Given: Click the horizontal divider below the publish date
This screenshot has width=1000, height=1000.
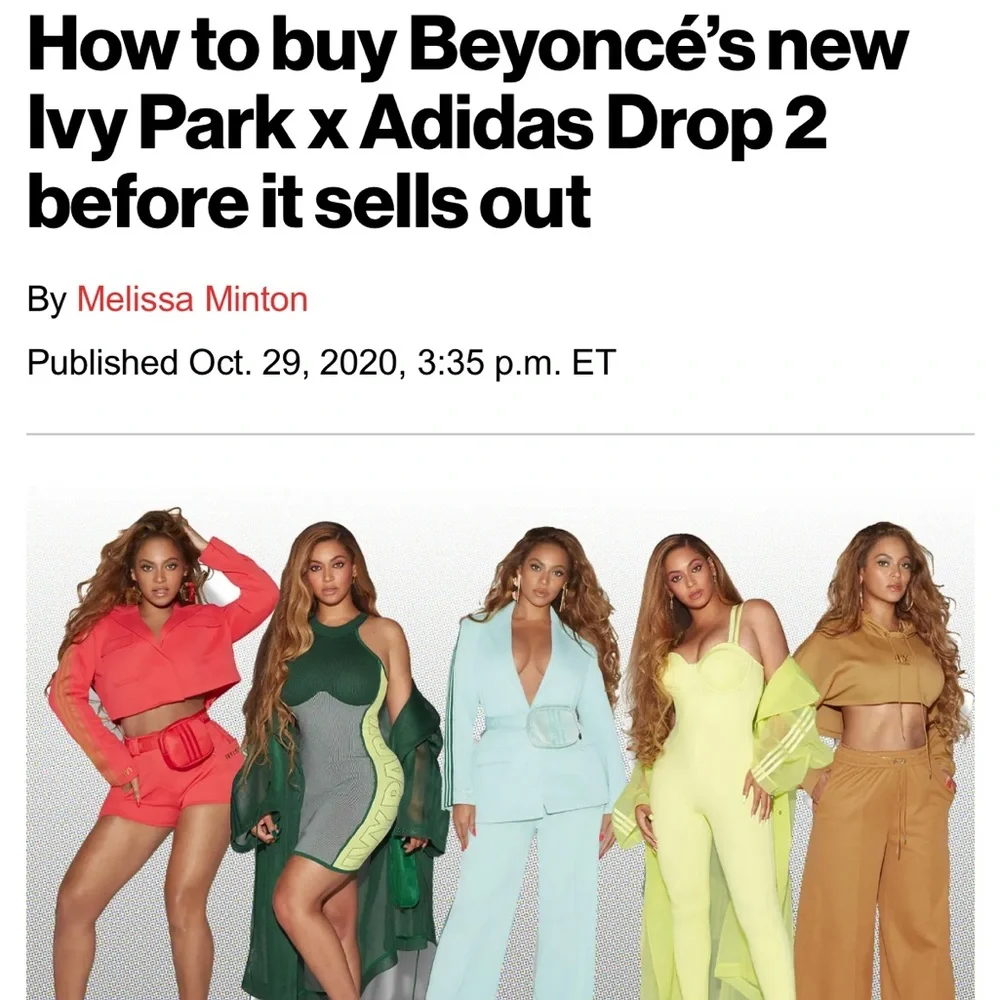Looking at the screenshot, I should [500, 434].
